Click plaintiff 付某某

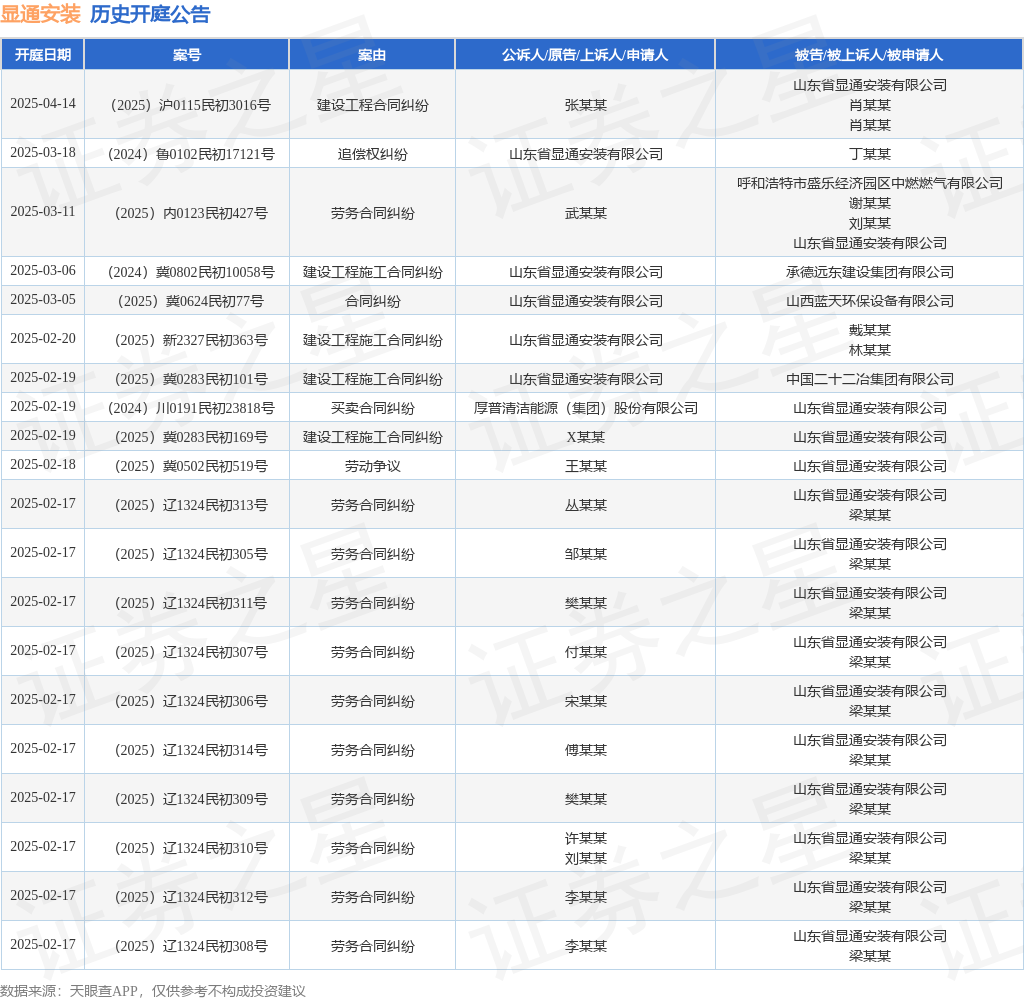pos(586,653)
